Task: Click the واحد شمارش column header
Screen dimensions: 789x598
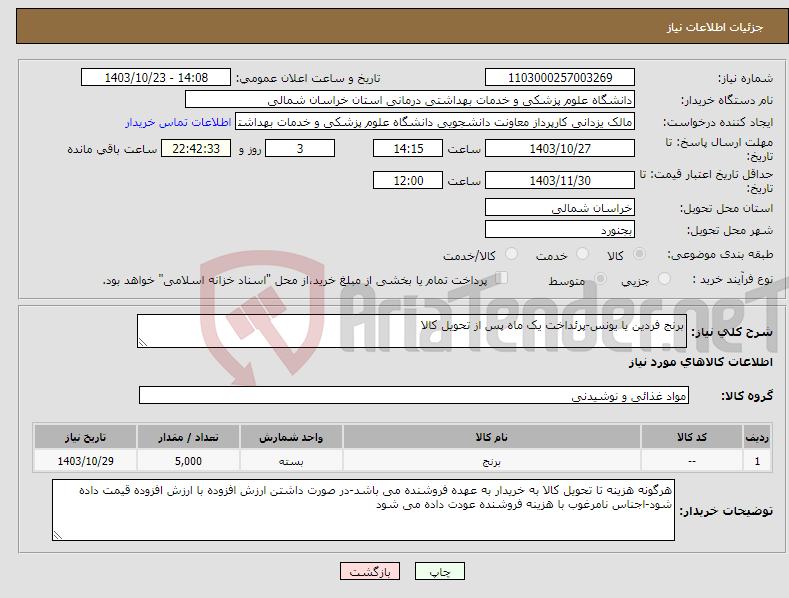Action: tap(291, 437)
